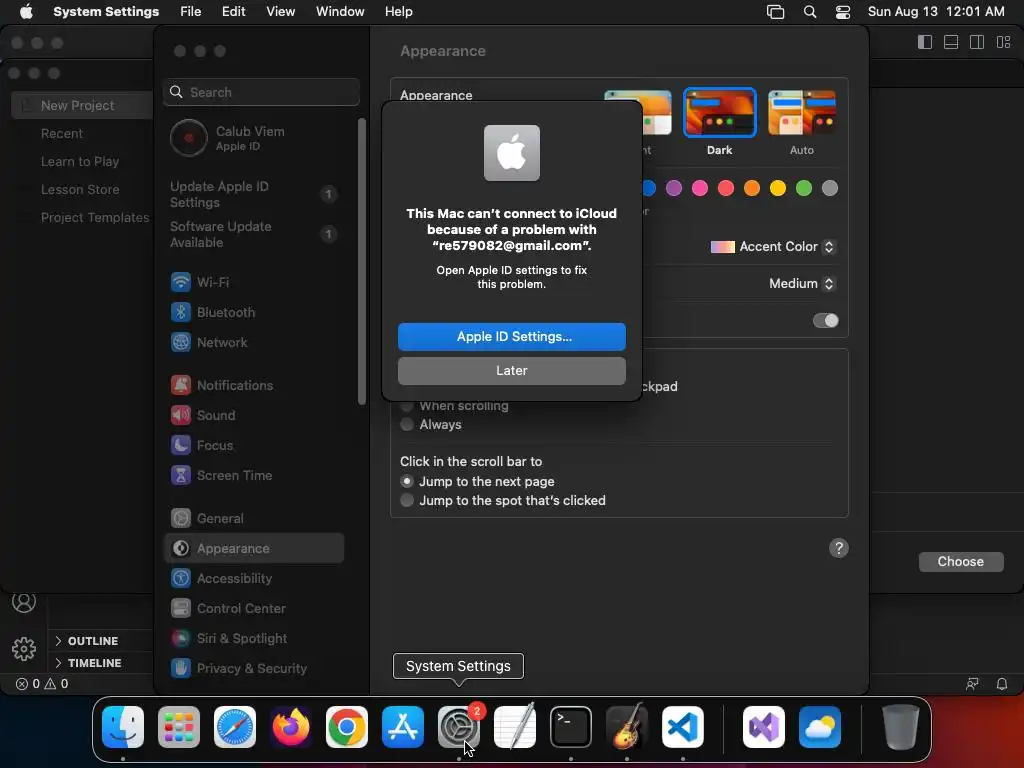Screen dimensions: 1024x768
Task: Pick the purple accent color
Action: pyautogui.click(x=674, y=189)
